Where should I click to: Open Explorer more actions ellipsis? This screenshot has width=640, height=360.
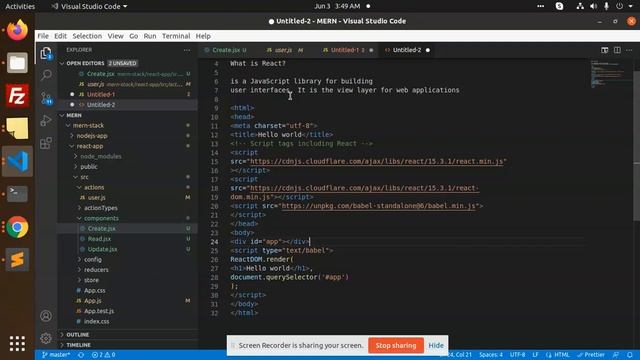click(x=187, y=50)
